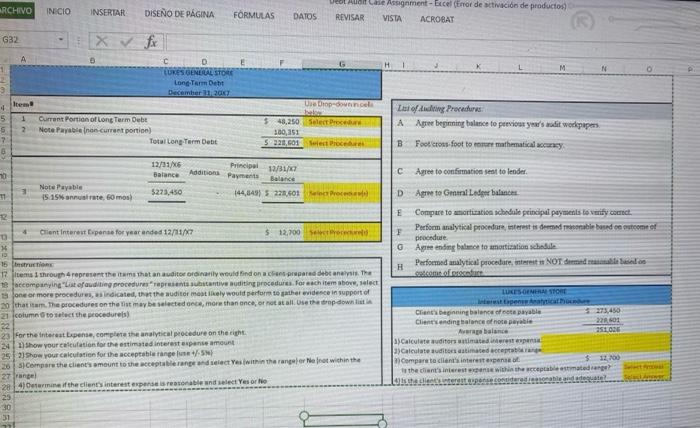Select column M header
This screenshot has height=428, width=700.
(x=562, y=68)
